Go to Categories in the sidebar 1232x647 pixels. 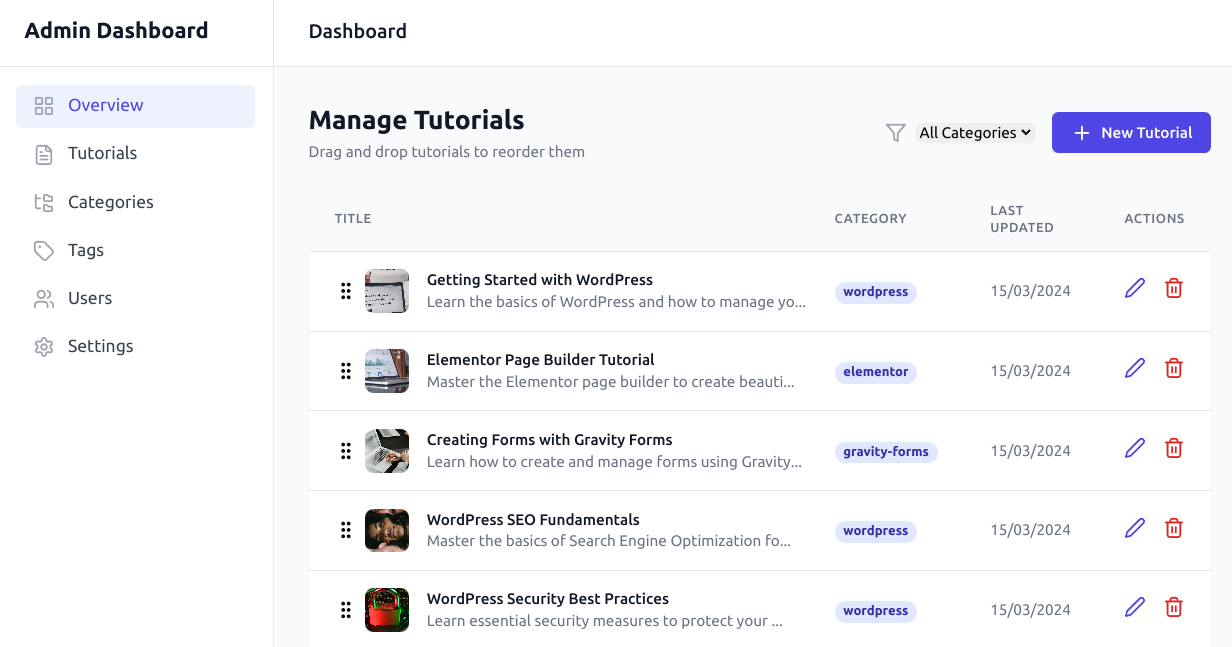[x=110, y=202]
